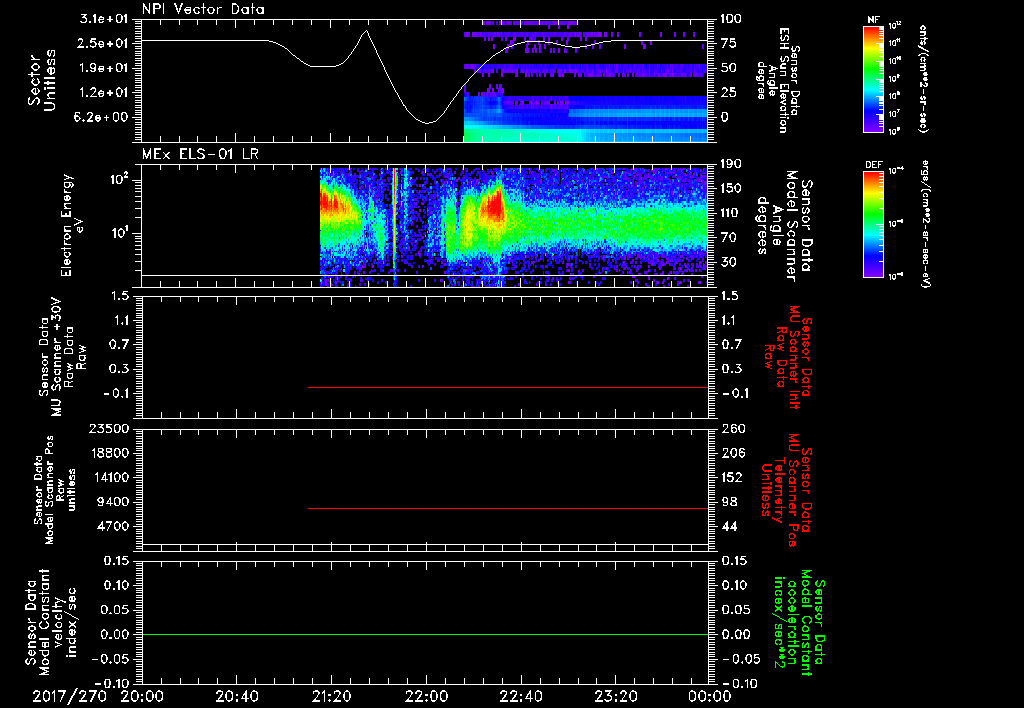Click the "21:20" time tick label
1024x708 pixels.
pos(331,696)
